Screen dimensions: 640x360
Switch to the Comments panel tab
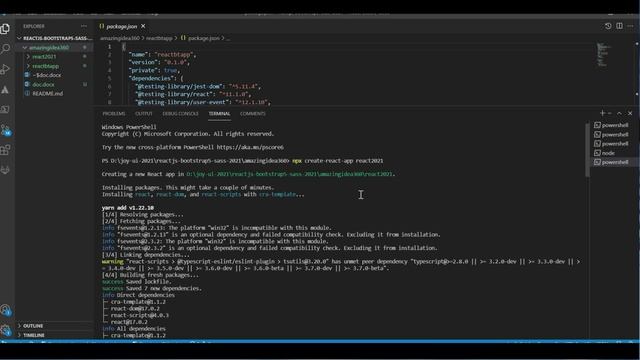coord(253,113)
